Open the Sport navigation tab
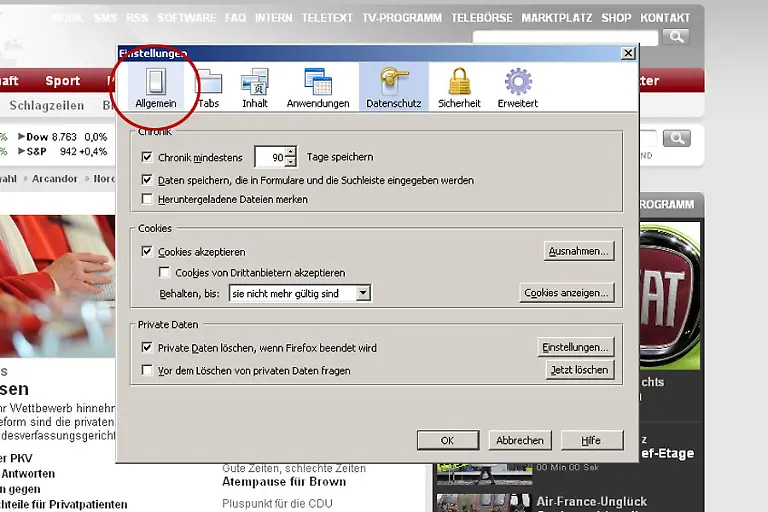This screenshot has height=512, width=768. (x=62, y=81)
